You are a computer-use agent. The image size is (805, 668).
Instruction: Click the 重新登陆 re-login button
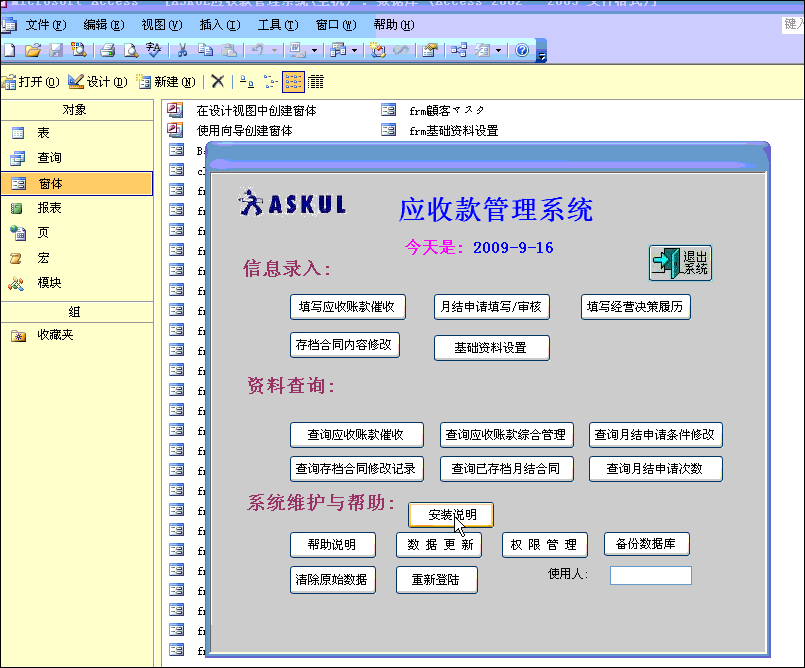coord(436,580)
